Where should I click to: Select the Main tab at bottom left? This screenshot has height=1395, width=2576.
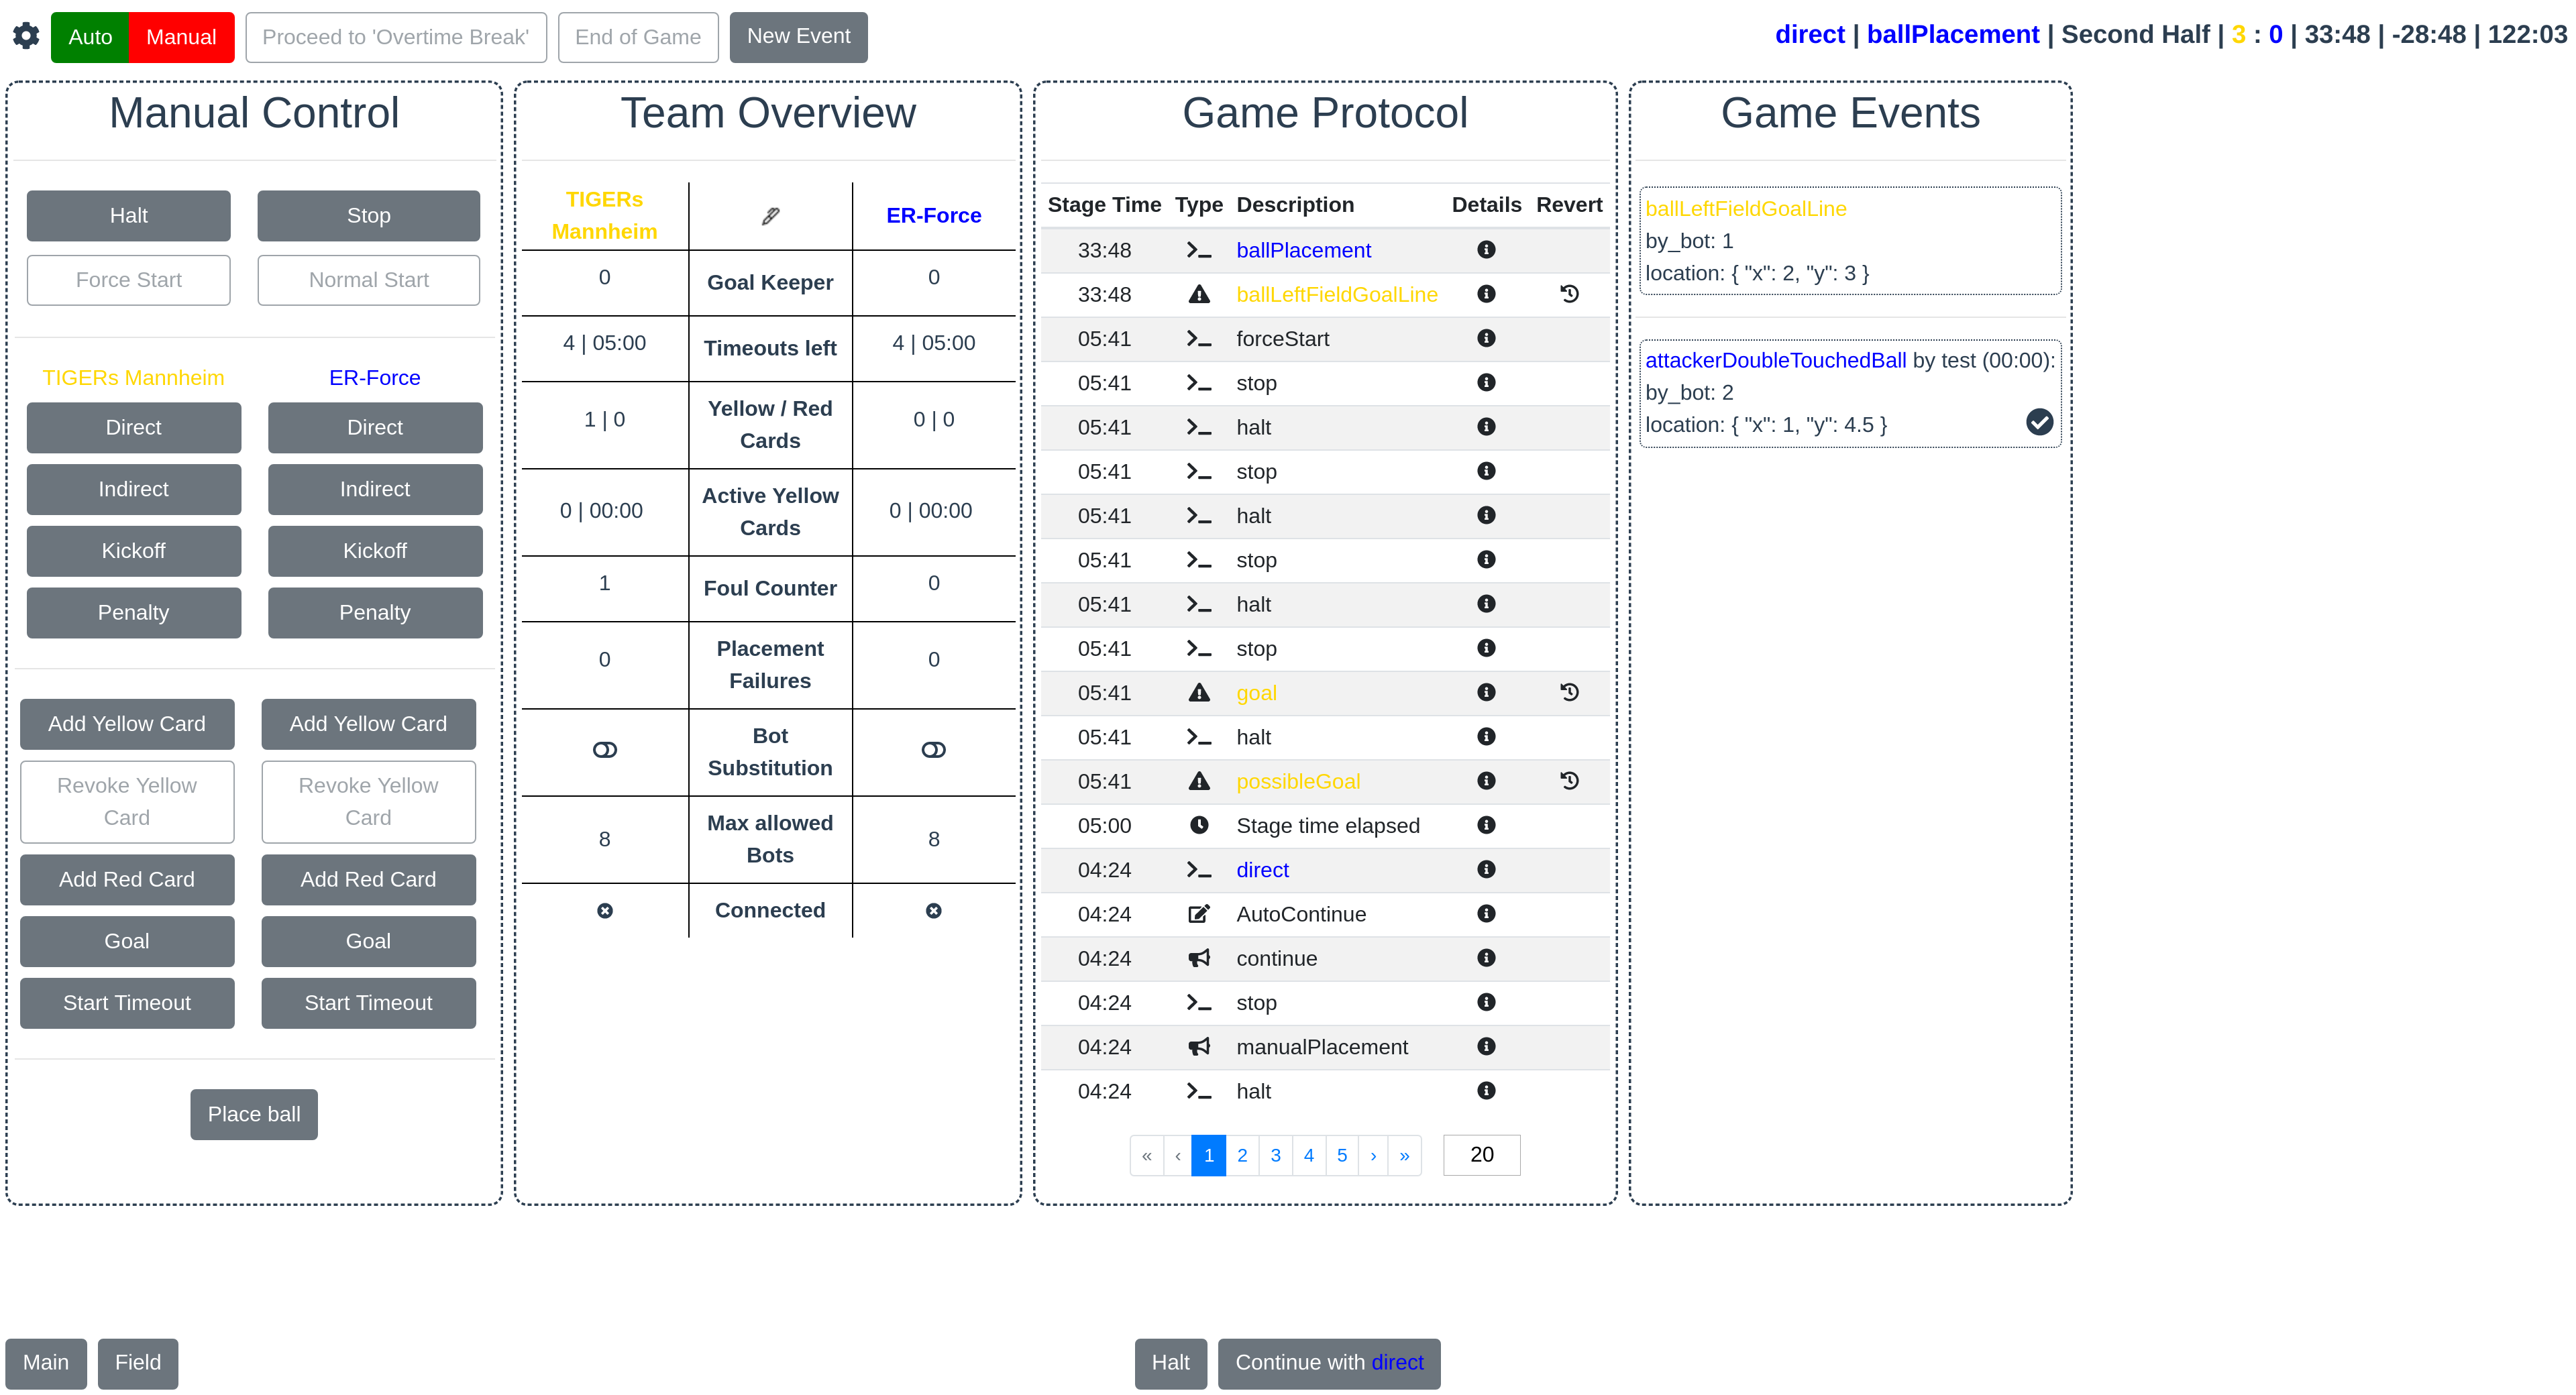tap(46, 1362)
